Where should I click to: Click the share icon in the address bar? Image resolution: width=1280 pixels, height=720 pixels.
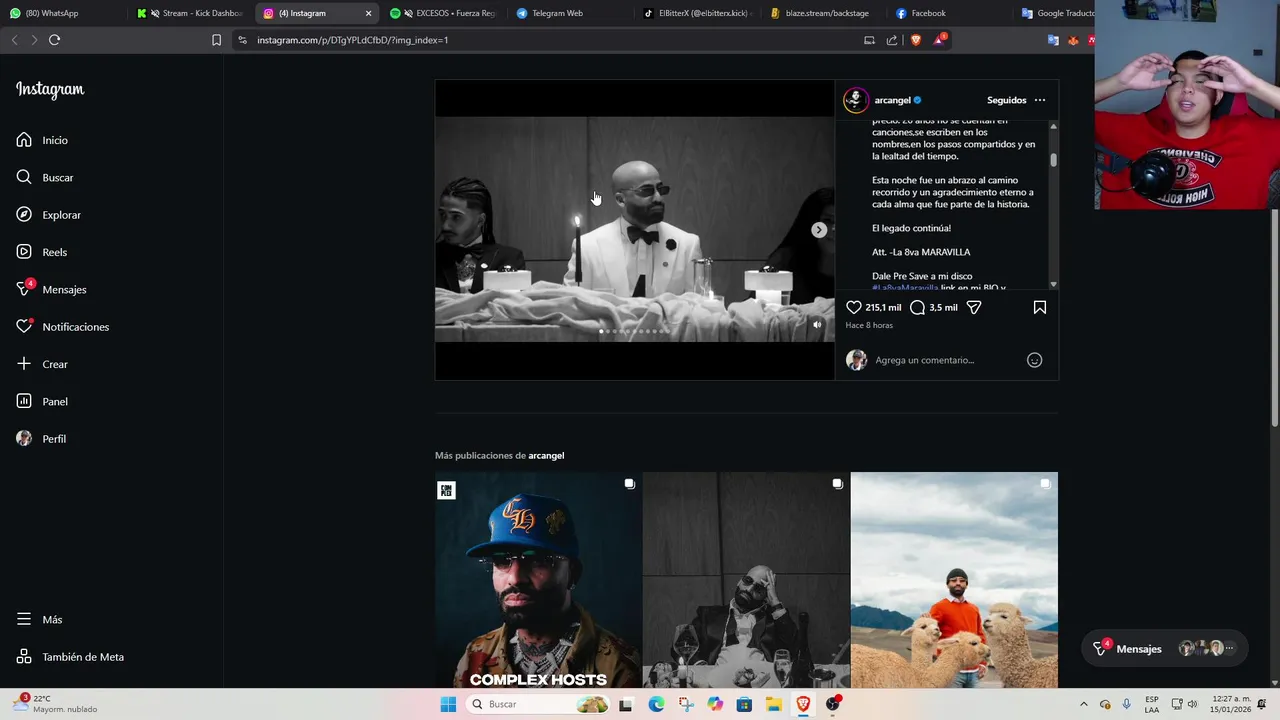(x=892, y=40)
